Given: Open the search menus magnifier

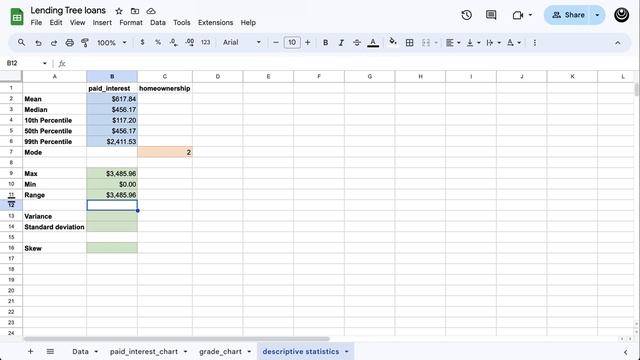Looking at the screenshot, I should click(22, 42).
